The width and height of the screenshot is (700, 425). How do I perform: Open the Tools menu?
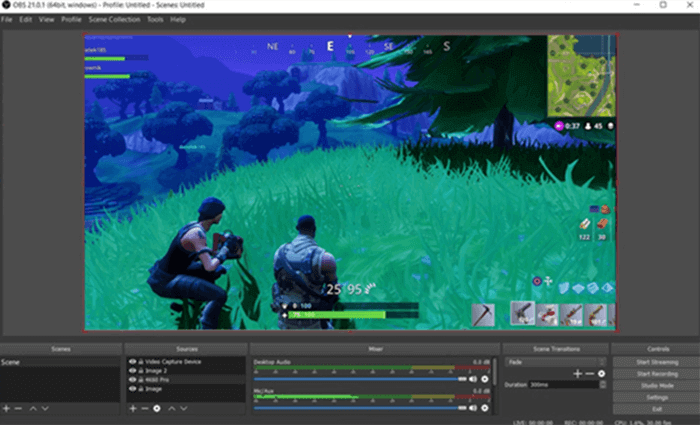click(155, 19)
